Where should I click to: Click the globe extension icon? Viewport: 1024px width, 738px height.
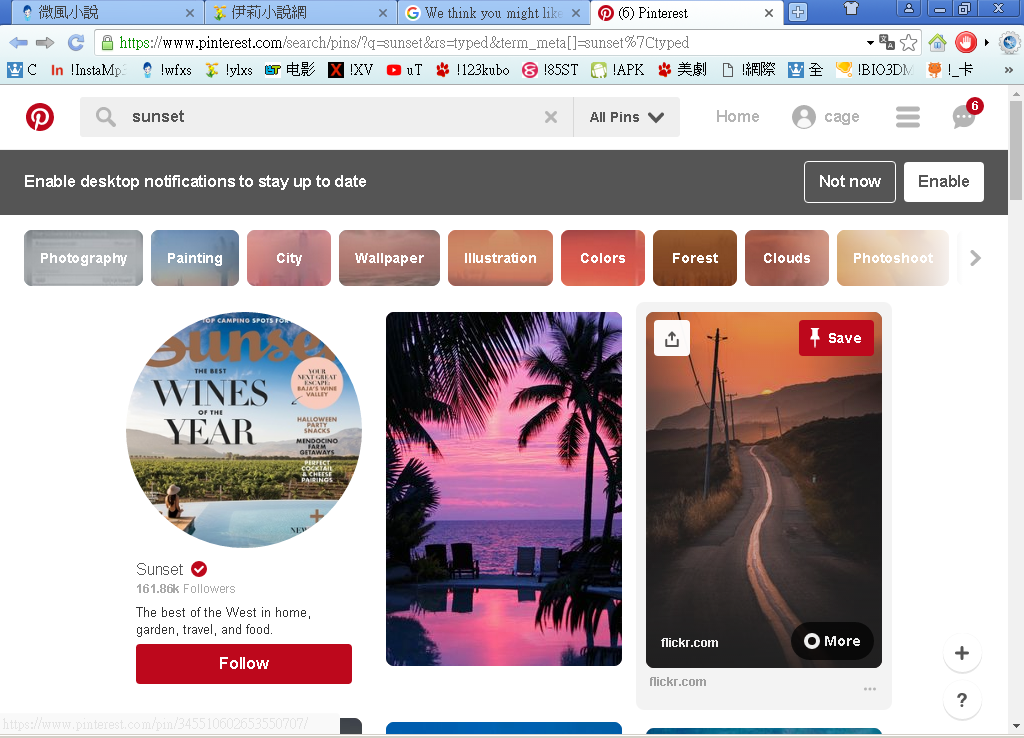click(x=1010, y=43)
